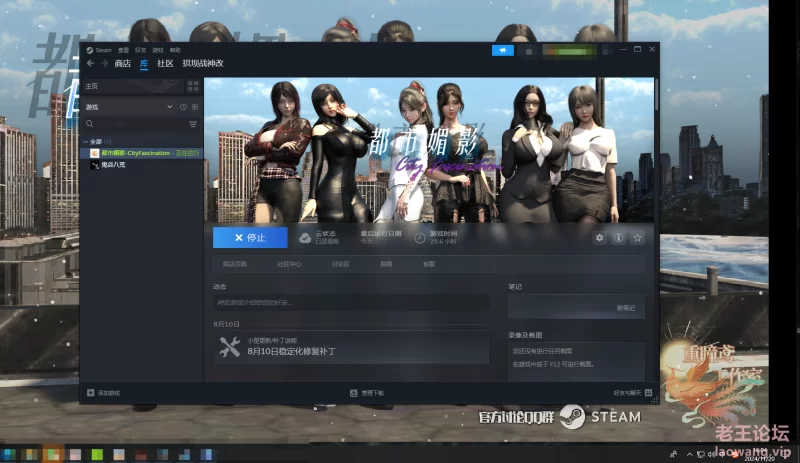Expand the system tray hidden icons chevron
Viewport: 800px width, 463px height.
point(690,454)
